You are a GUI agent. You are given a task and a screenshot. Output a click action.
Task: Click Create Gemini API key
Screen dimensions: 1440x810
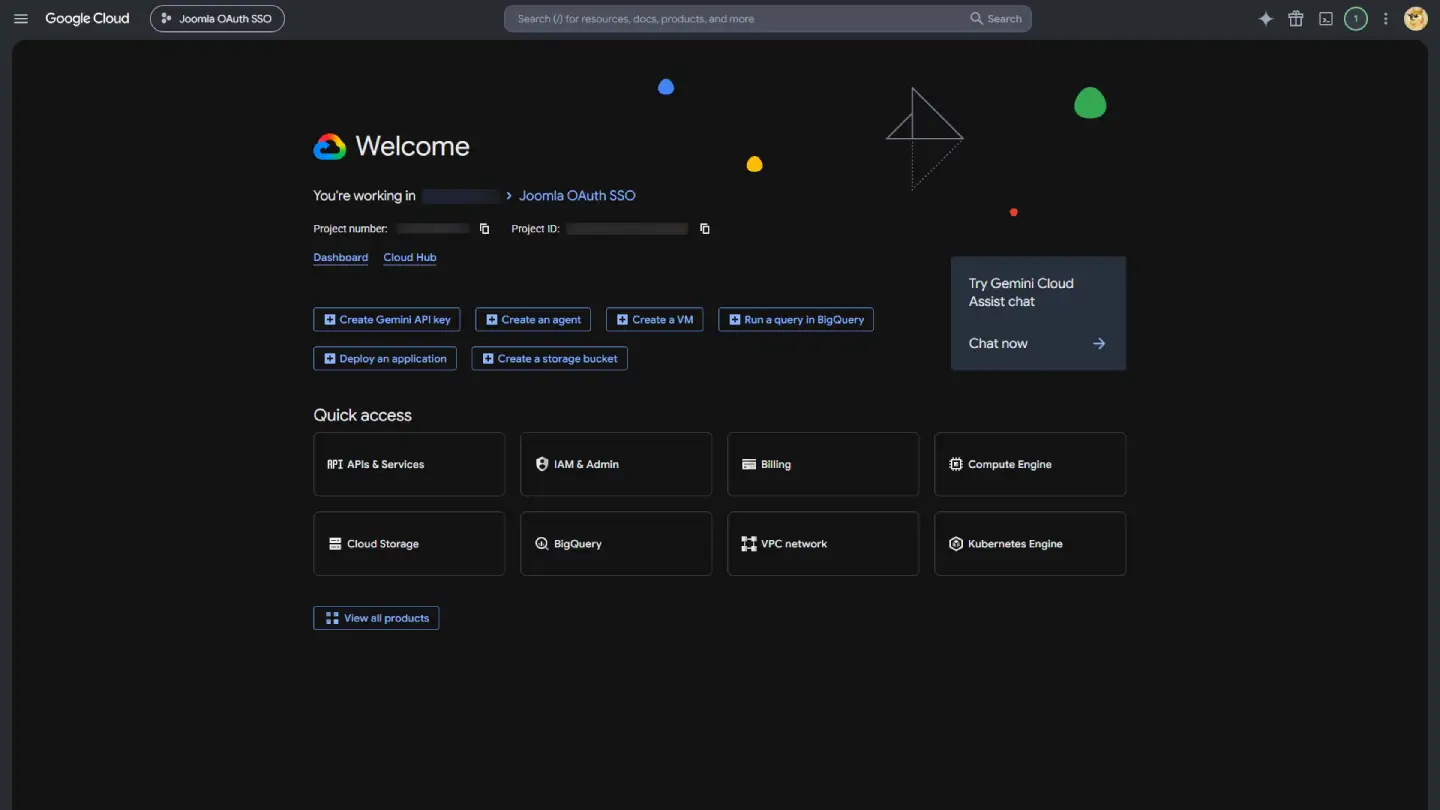387,320
